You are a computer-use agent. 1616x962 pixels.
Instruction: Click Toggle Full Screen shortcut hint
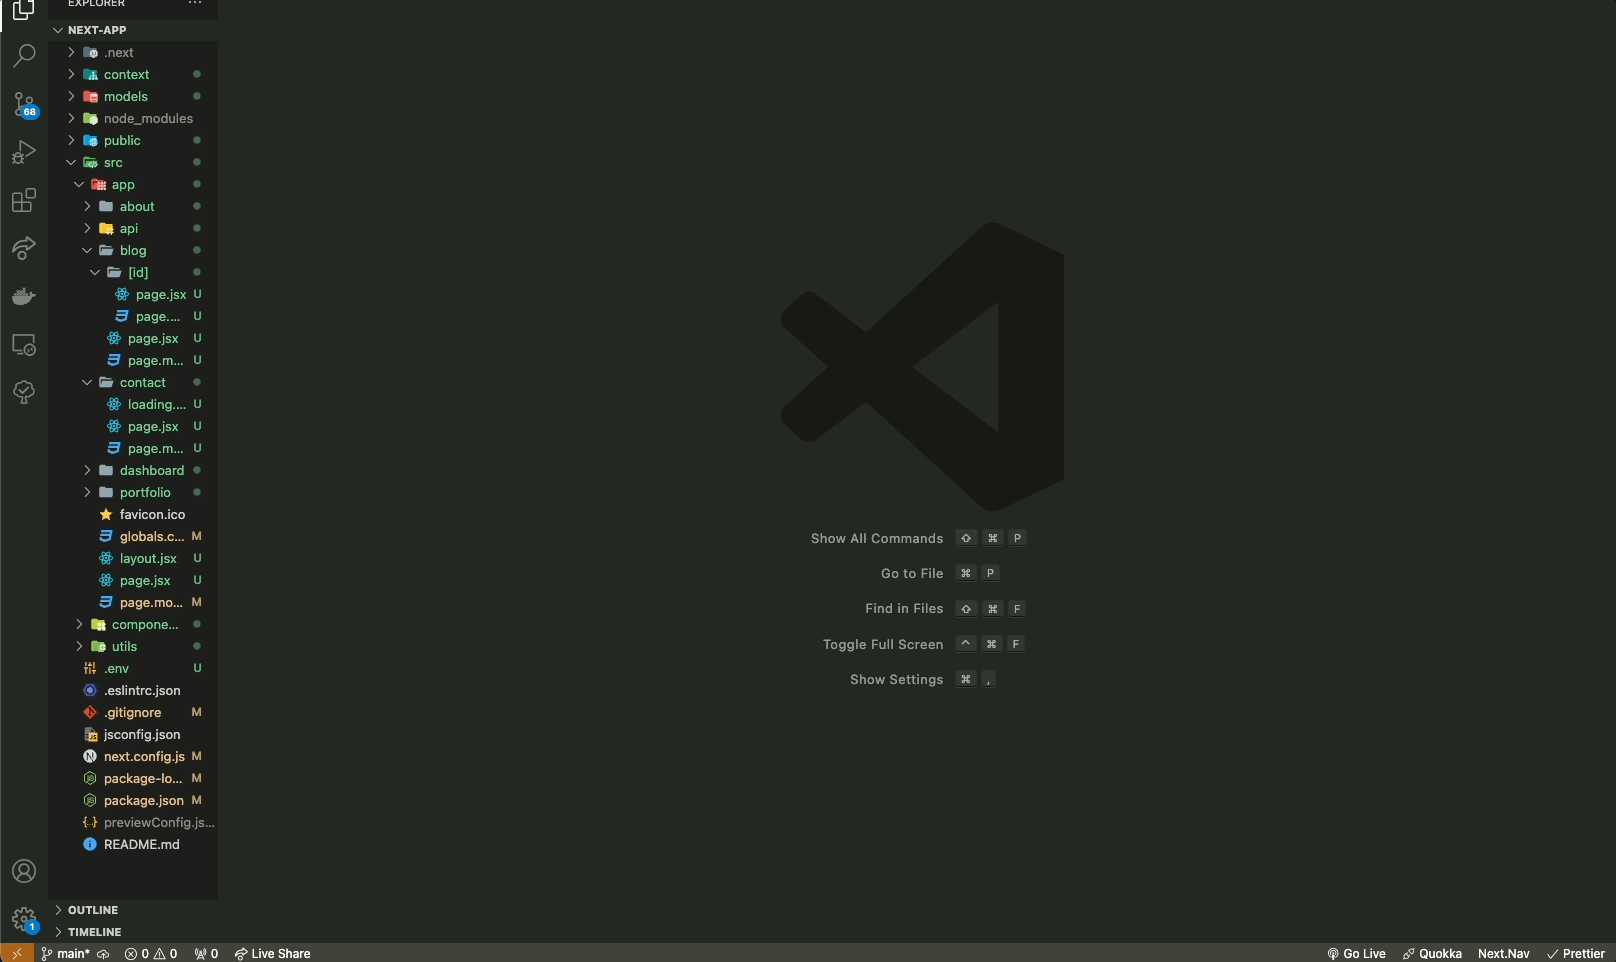click(x=924, y=644)
